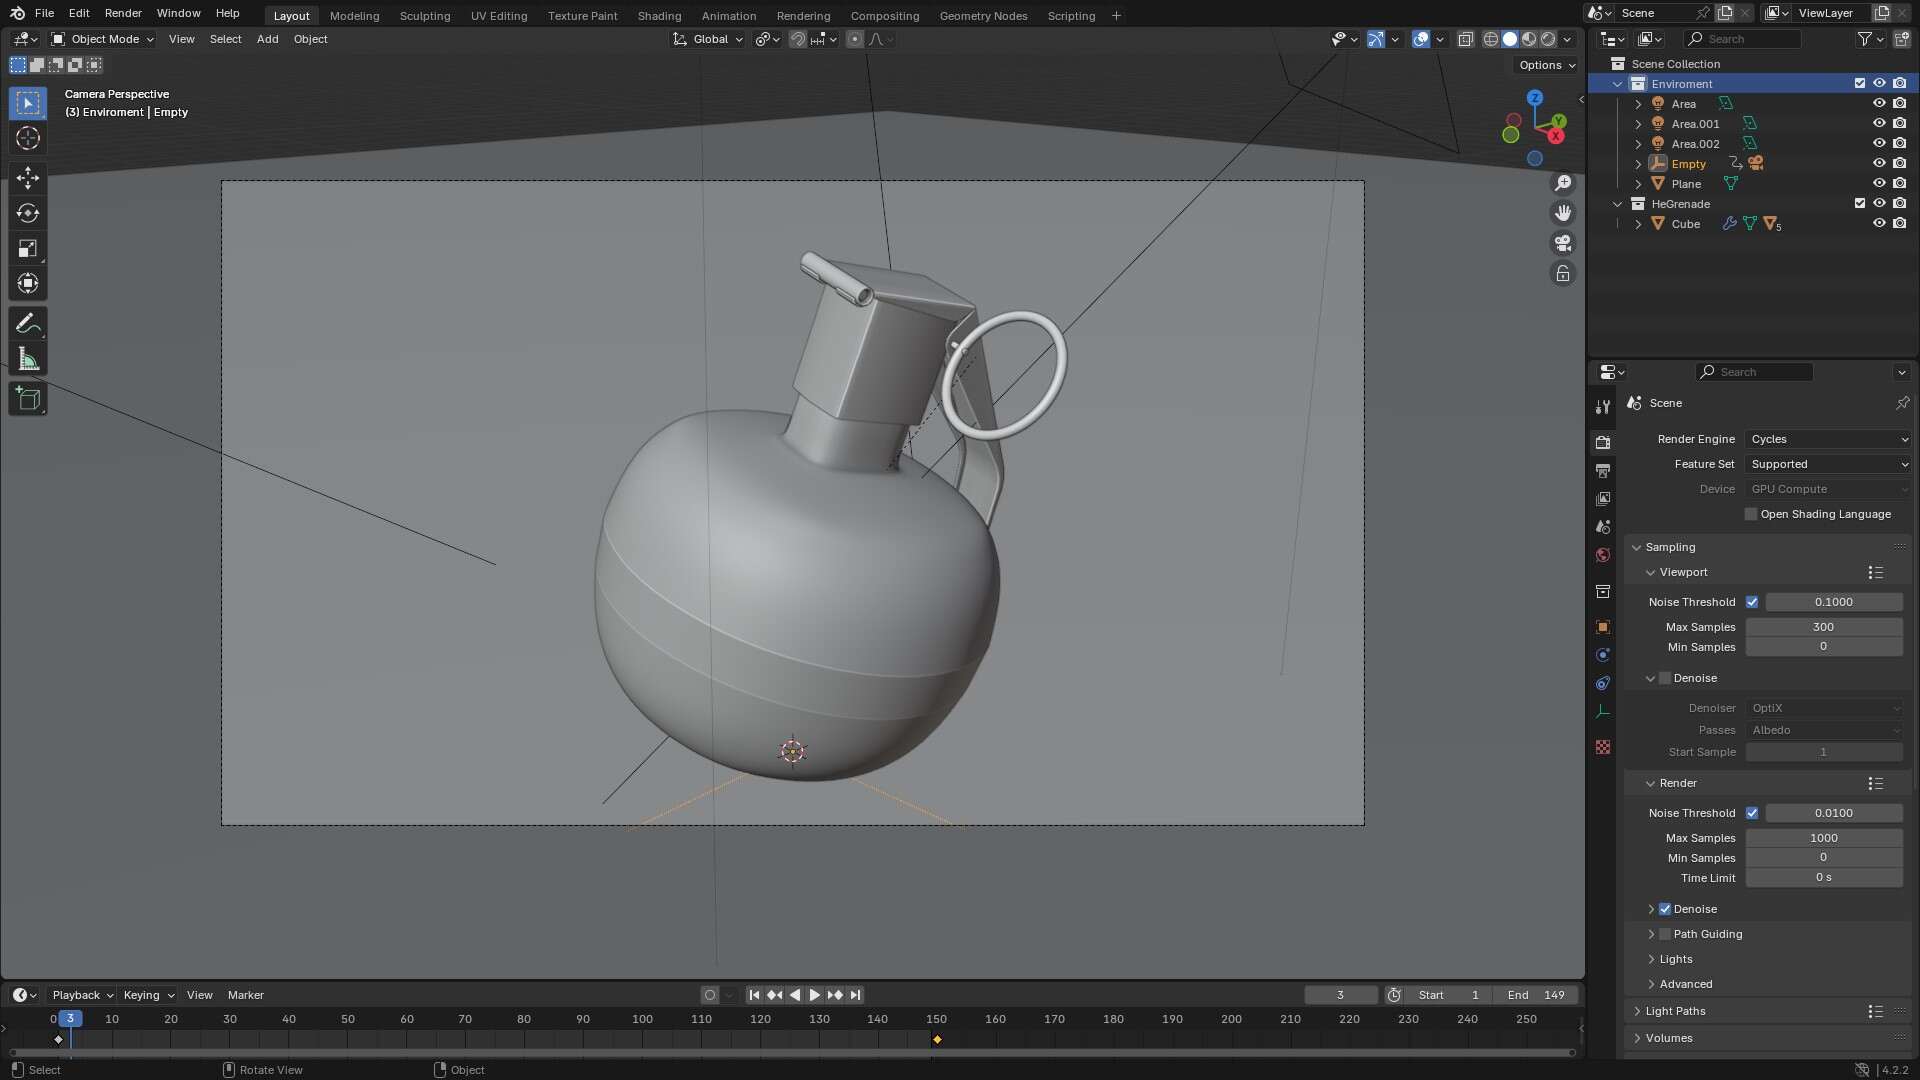
Task: Open the Global transform orientation dropdown
Action: [x=708, y=39]
